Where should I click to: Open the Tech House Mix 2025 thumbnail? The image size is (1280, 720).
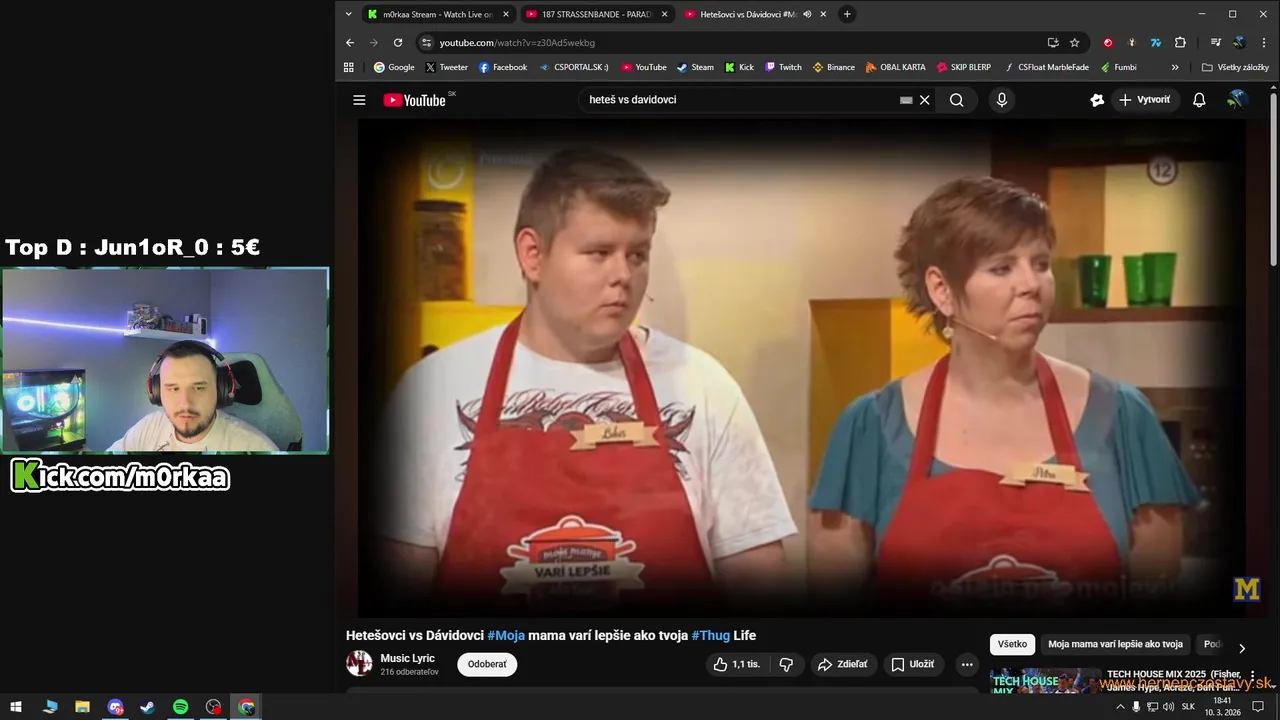(x=1045, y=681)
